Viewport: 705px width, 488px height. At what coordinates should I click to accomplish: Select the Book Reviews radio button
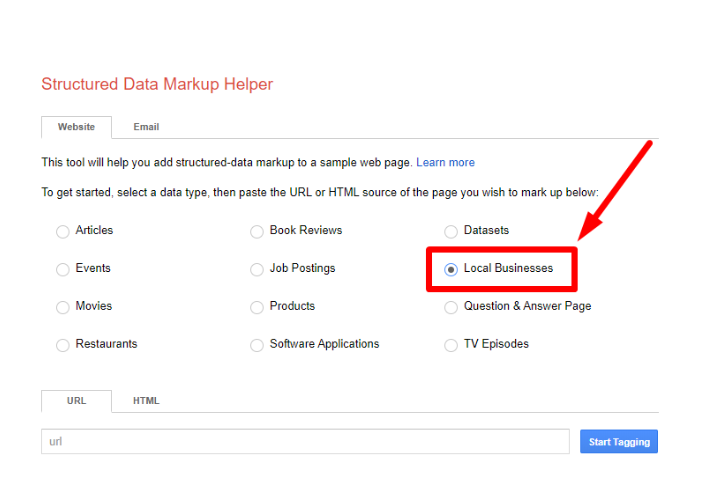coord(257,232)
